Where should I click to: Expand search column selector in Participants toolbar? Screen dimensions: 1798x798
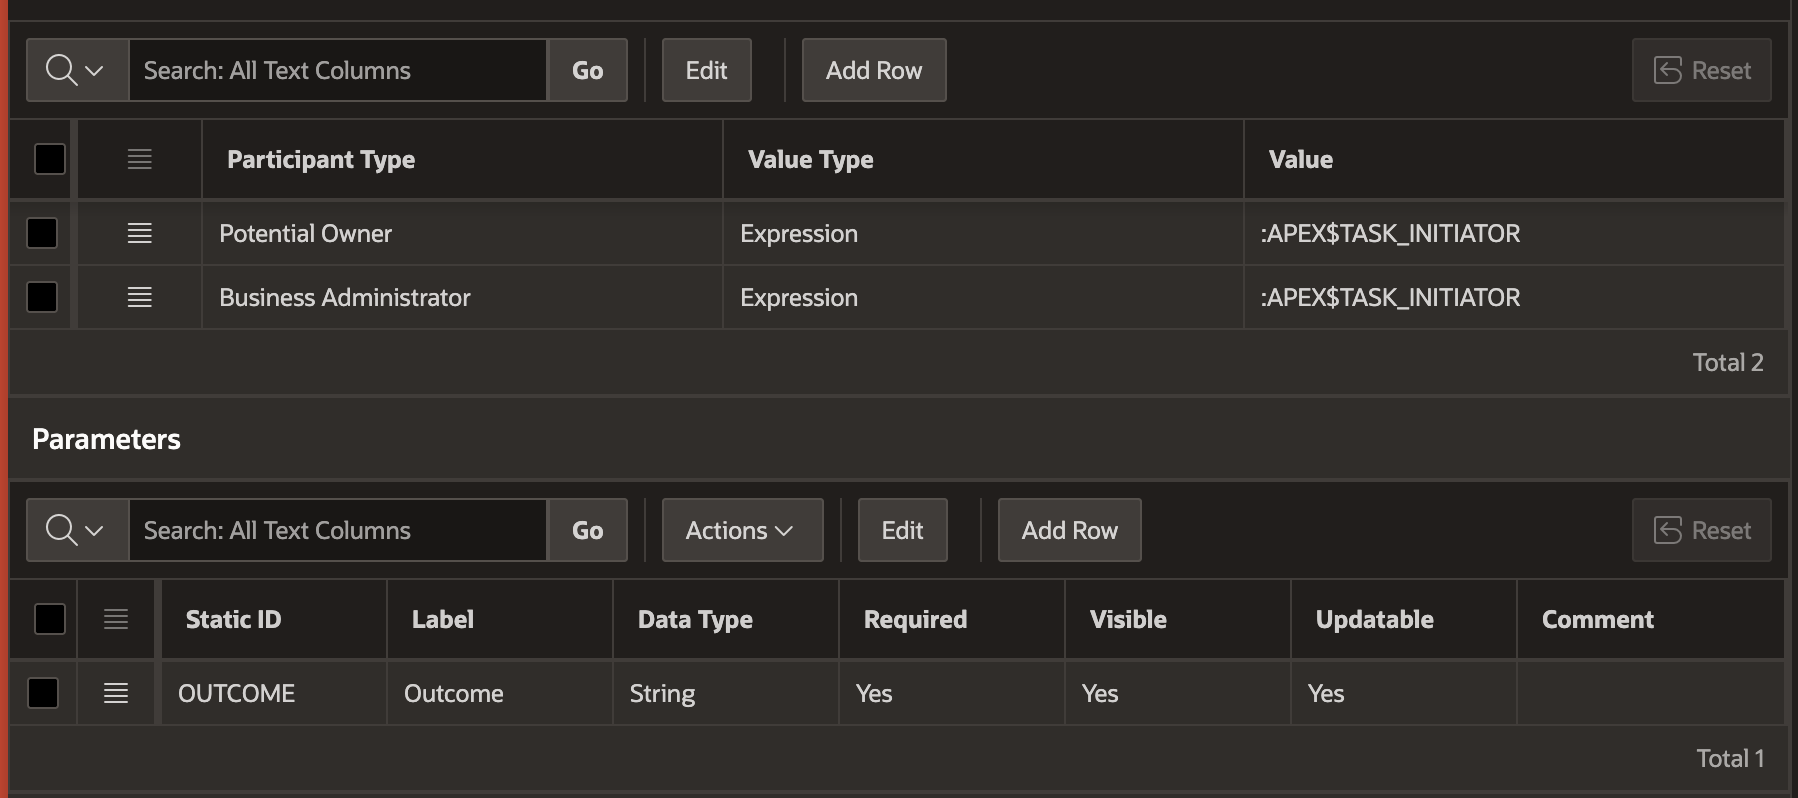[x=77, y=70]
